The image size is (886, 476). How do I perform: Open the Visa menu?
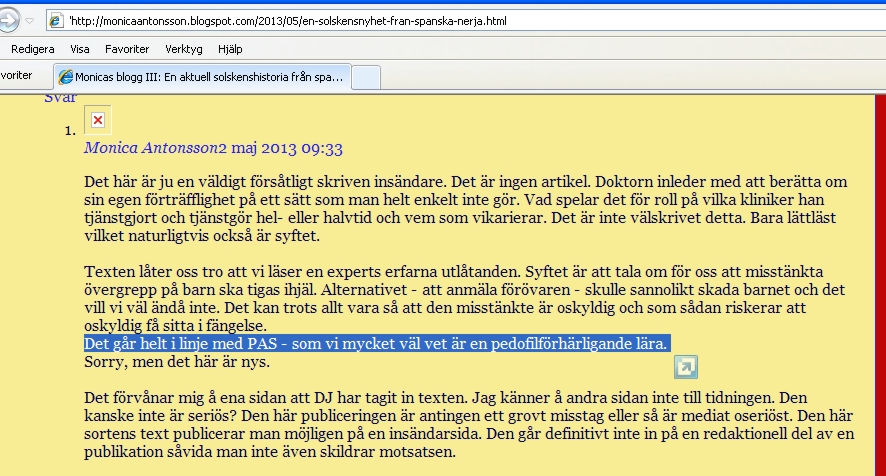[x=80, y=49]
